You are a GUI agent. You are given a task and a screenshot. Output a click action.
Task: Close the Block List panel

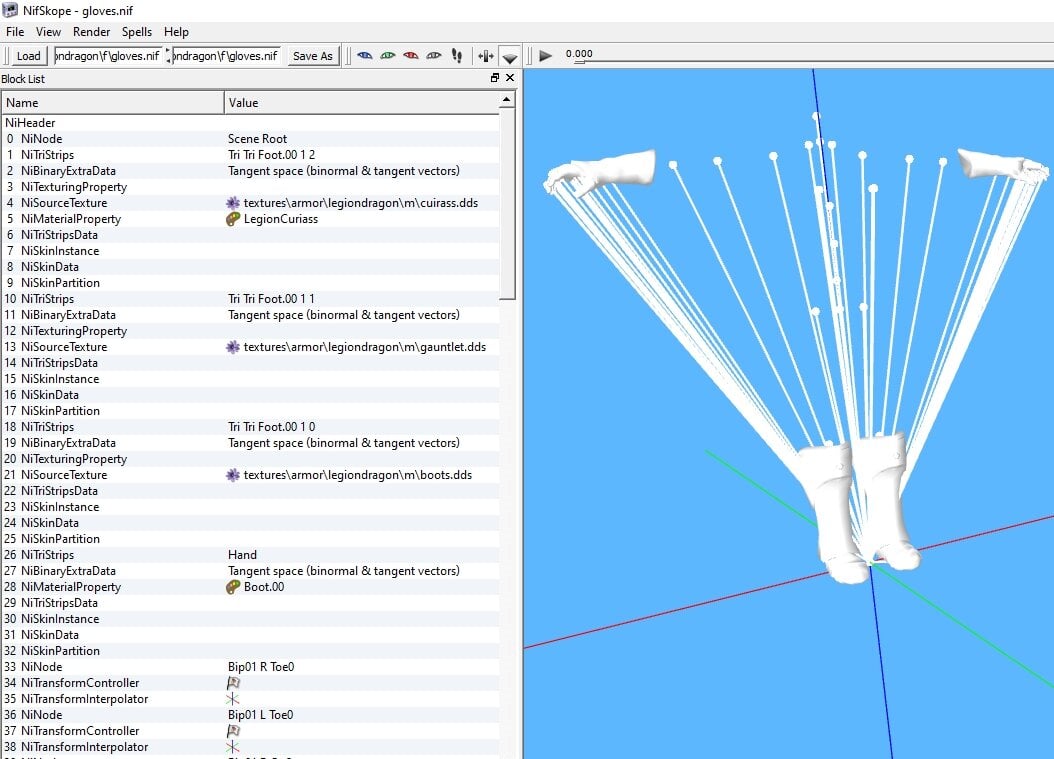510,78
